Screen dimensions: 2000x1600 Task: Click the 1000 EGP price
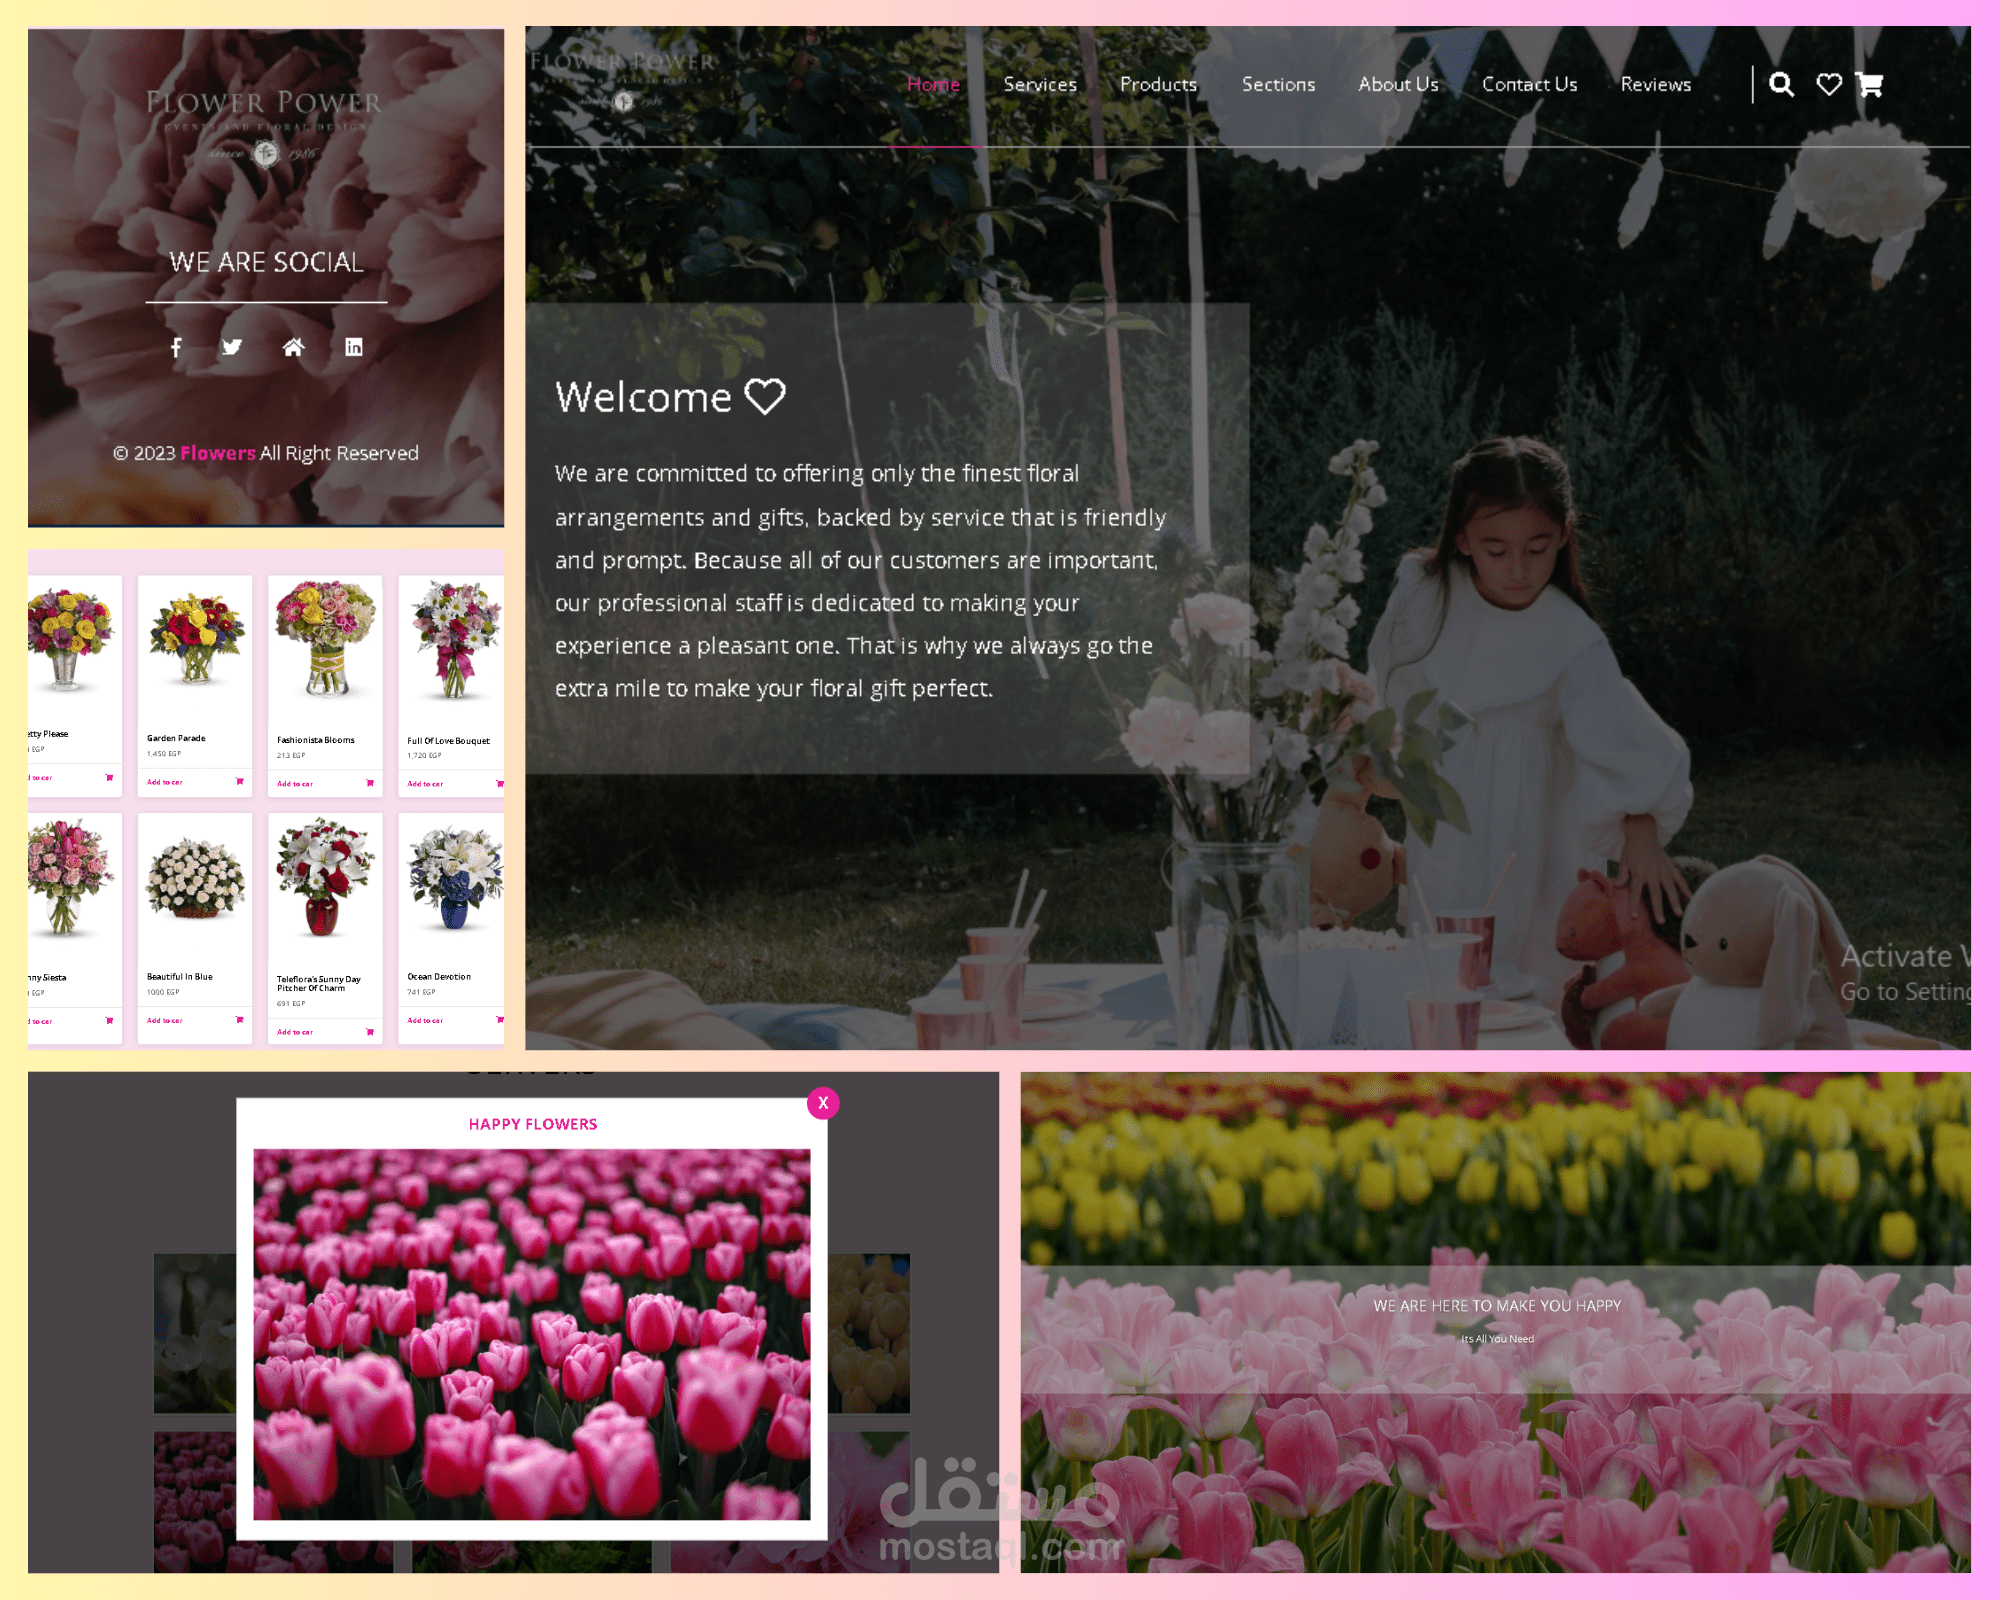point(163,992)
